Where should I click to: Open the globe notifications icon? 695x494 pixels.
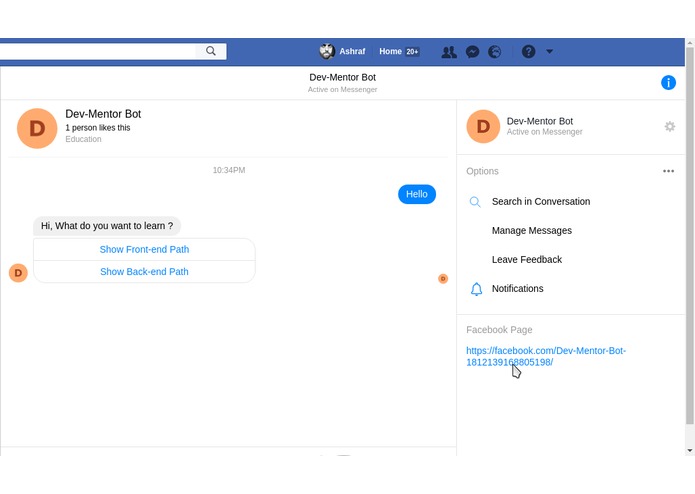click(495, 52)
